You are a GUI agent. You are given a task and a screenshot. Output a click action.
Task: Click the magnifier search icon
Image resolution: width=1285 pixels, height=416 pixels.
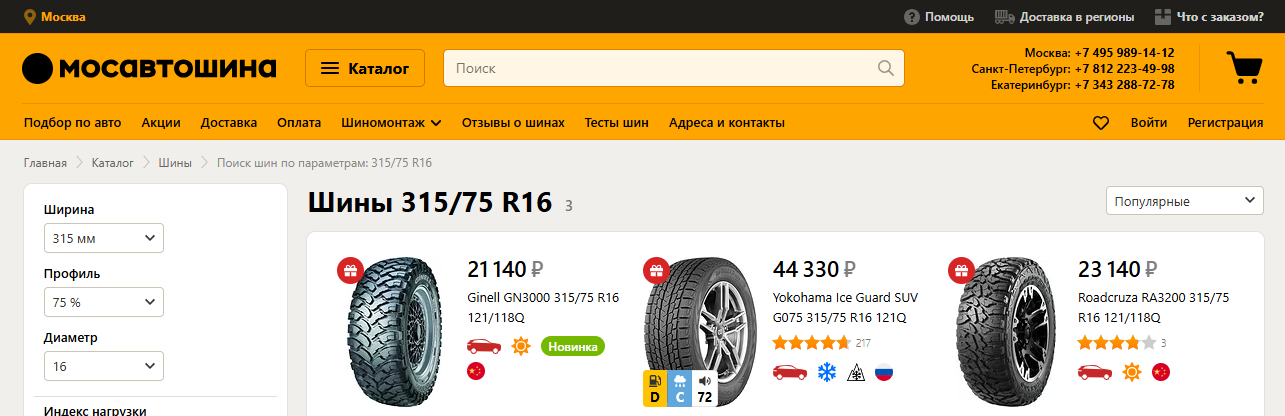pyautogui.click(x=885, y=68)
